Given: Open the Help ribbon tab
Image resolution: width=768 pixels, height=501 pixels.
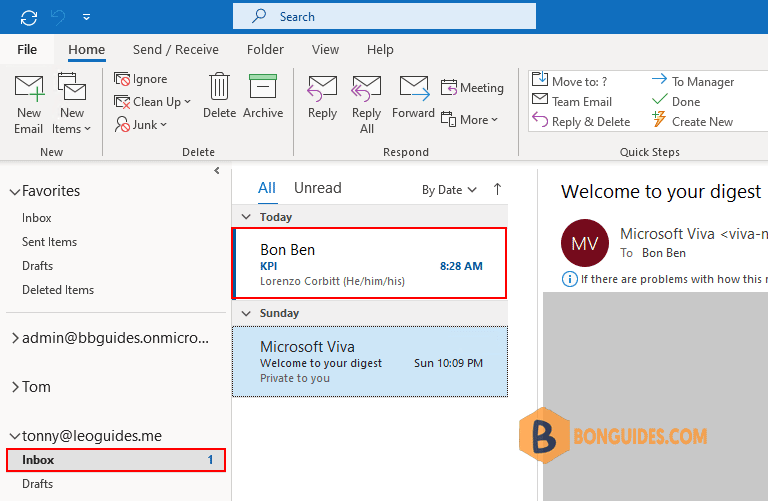Looking at the screenshot, I should [380, 49].
